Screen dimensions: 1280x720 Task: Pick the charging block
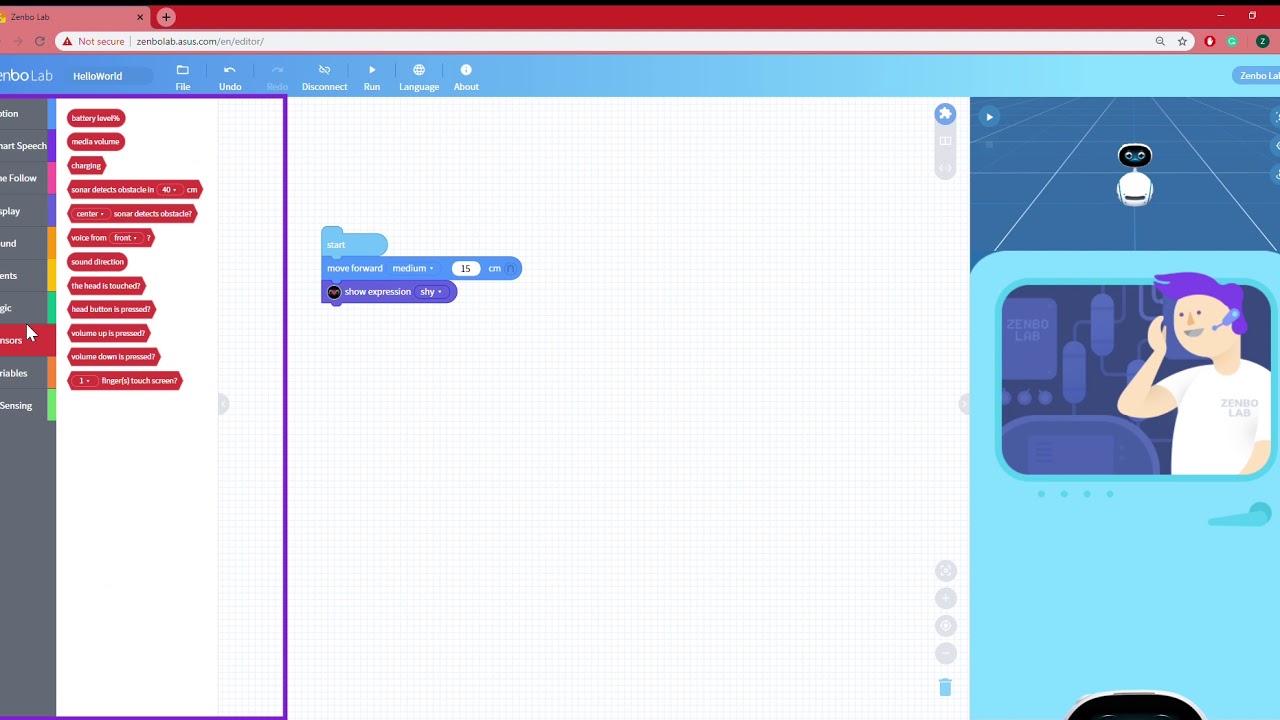[x=86, y=166]
